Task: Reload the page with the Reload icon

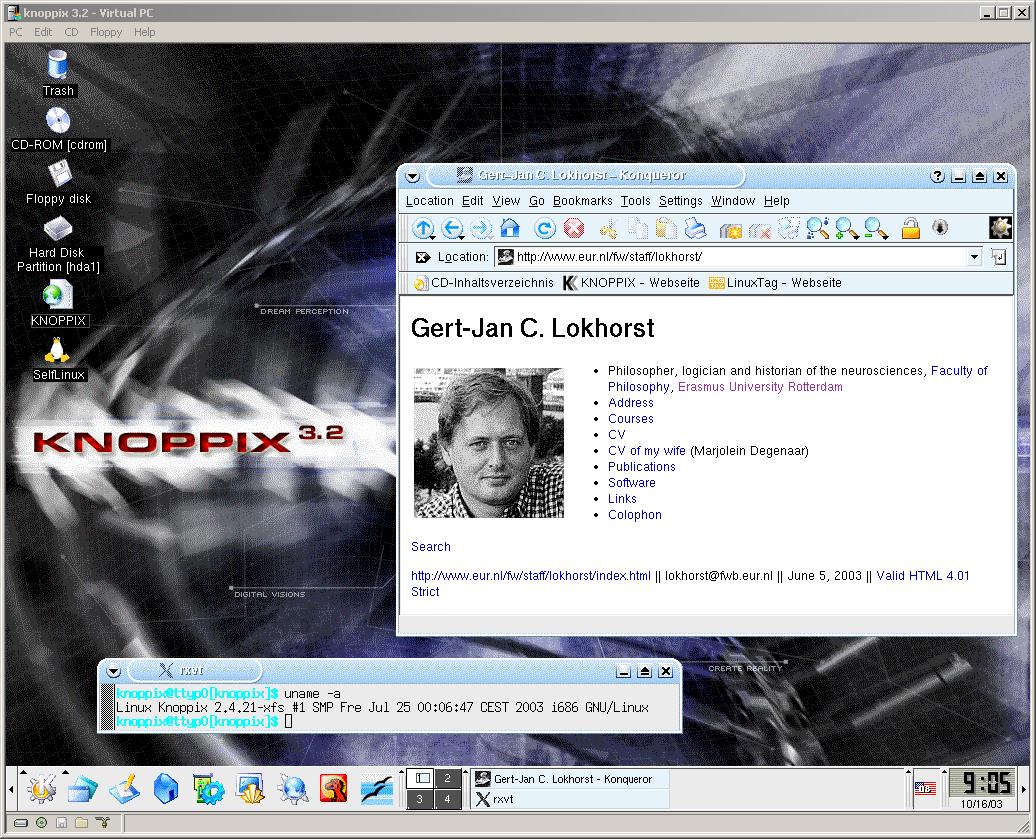Action: 544,229
